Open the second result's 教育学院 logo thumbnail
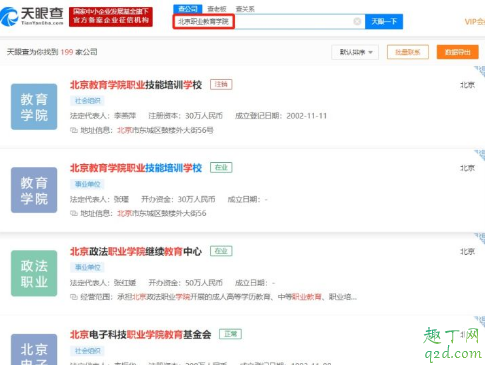Image resolution: width=485 pixels, height=365 pixels. (x=34, y=190)
